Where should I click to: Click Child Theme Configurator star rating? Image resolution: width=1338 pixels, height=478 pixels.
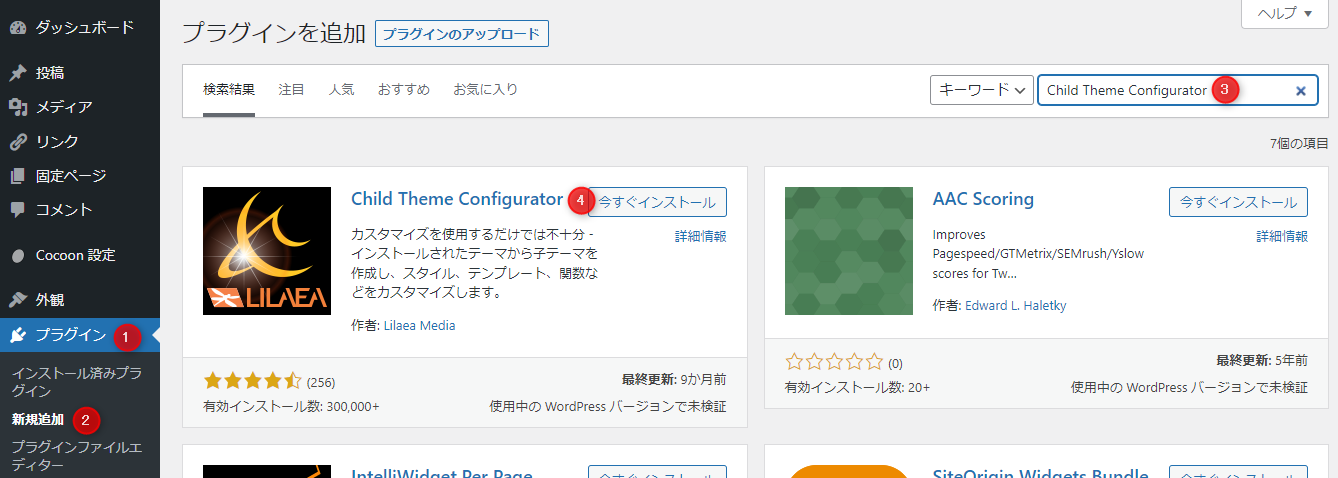pyautogui.click(x=252, y=381)
